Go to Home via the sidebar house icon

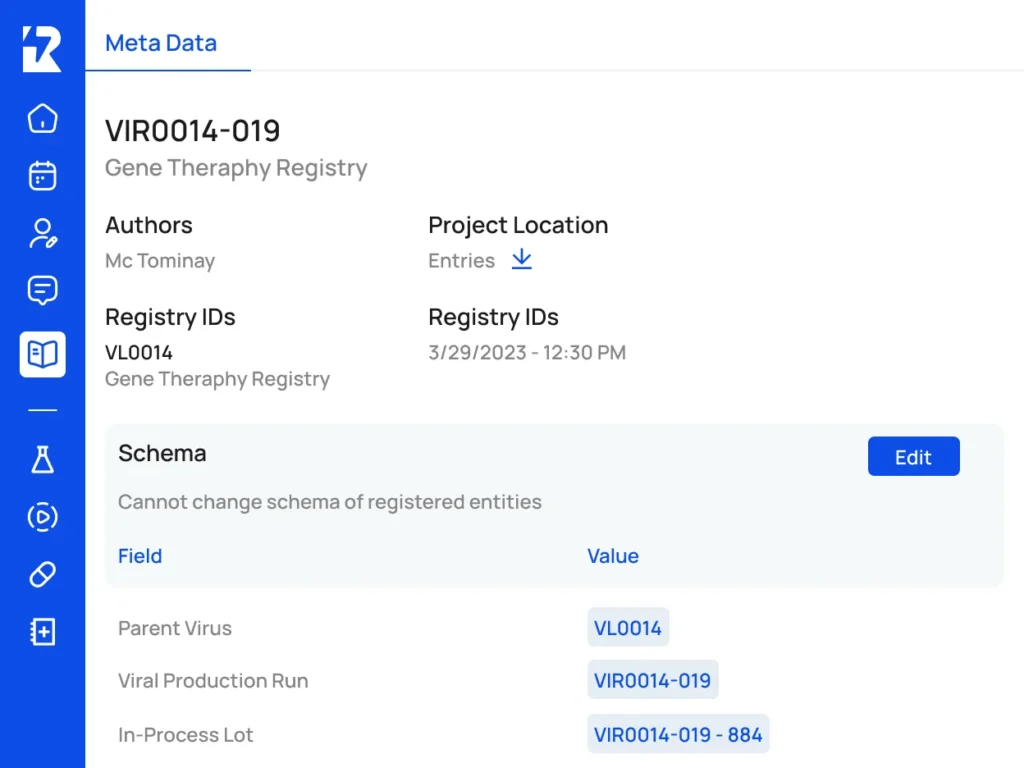[42, 118]
